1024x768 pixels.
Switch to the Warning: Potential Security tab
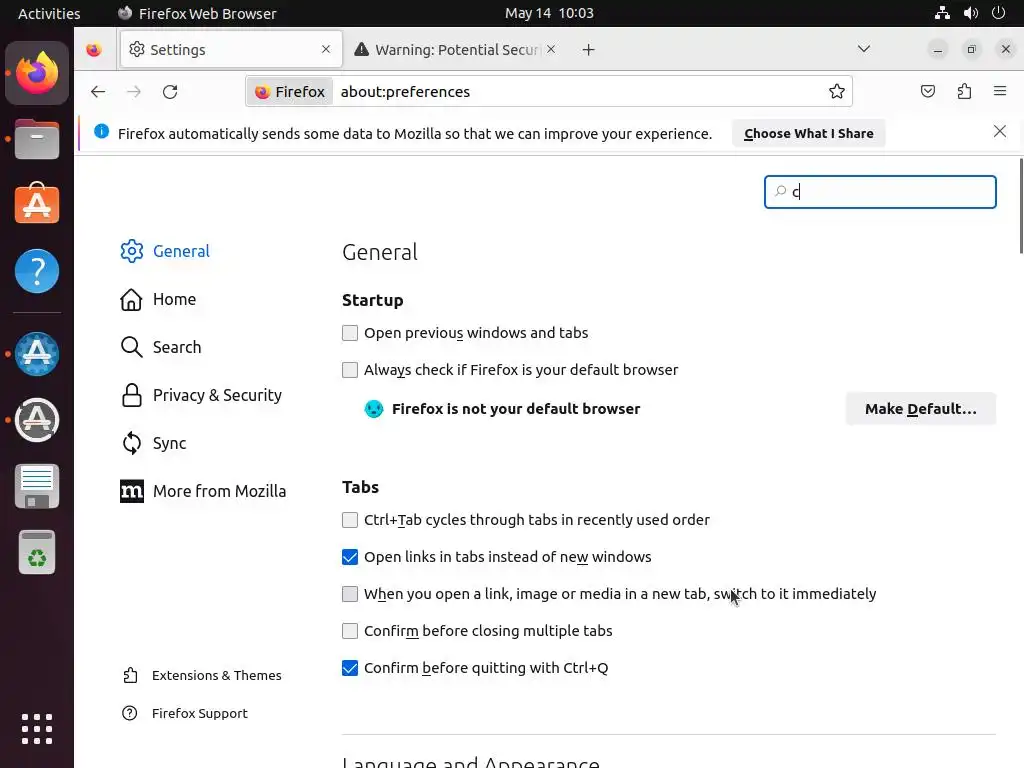point(456,50)
